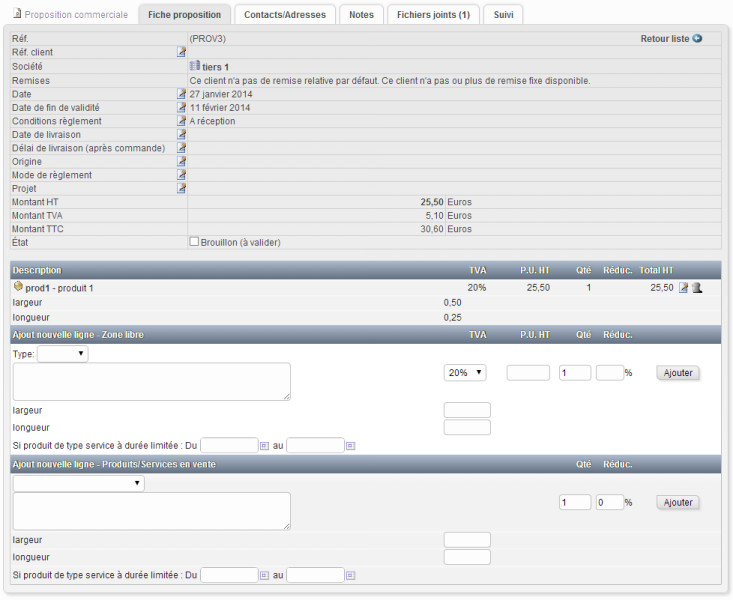This screenshot has height=600, width=733.
Task: Switch to Fiche proposition tab
Action: pos(184,14)
